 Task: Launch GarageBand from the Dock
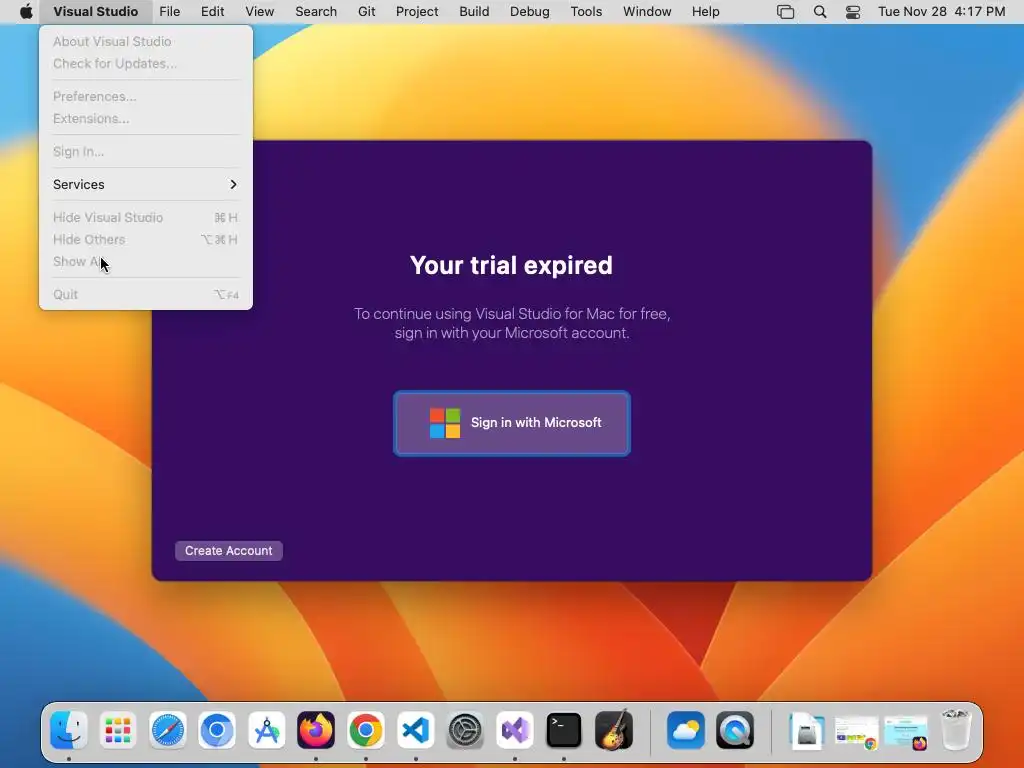click(614, 730)
